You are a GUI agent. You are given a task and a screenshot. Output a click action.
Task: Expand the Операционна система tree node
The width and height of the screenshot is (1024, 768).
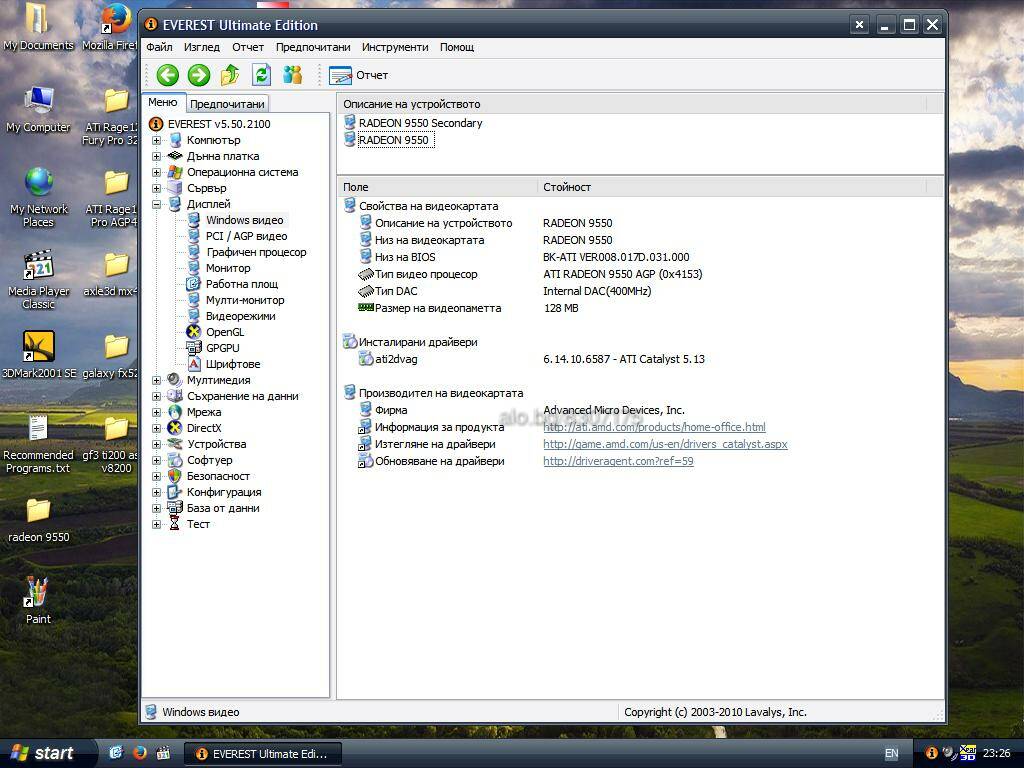[157, 172]
